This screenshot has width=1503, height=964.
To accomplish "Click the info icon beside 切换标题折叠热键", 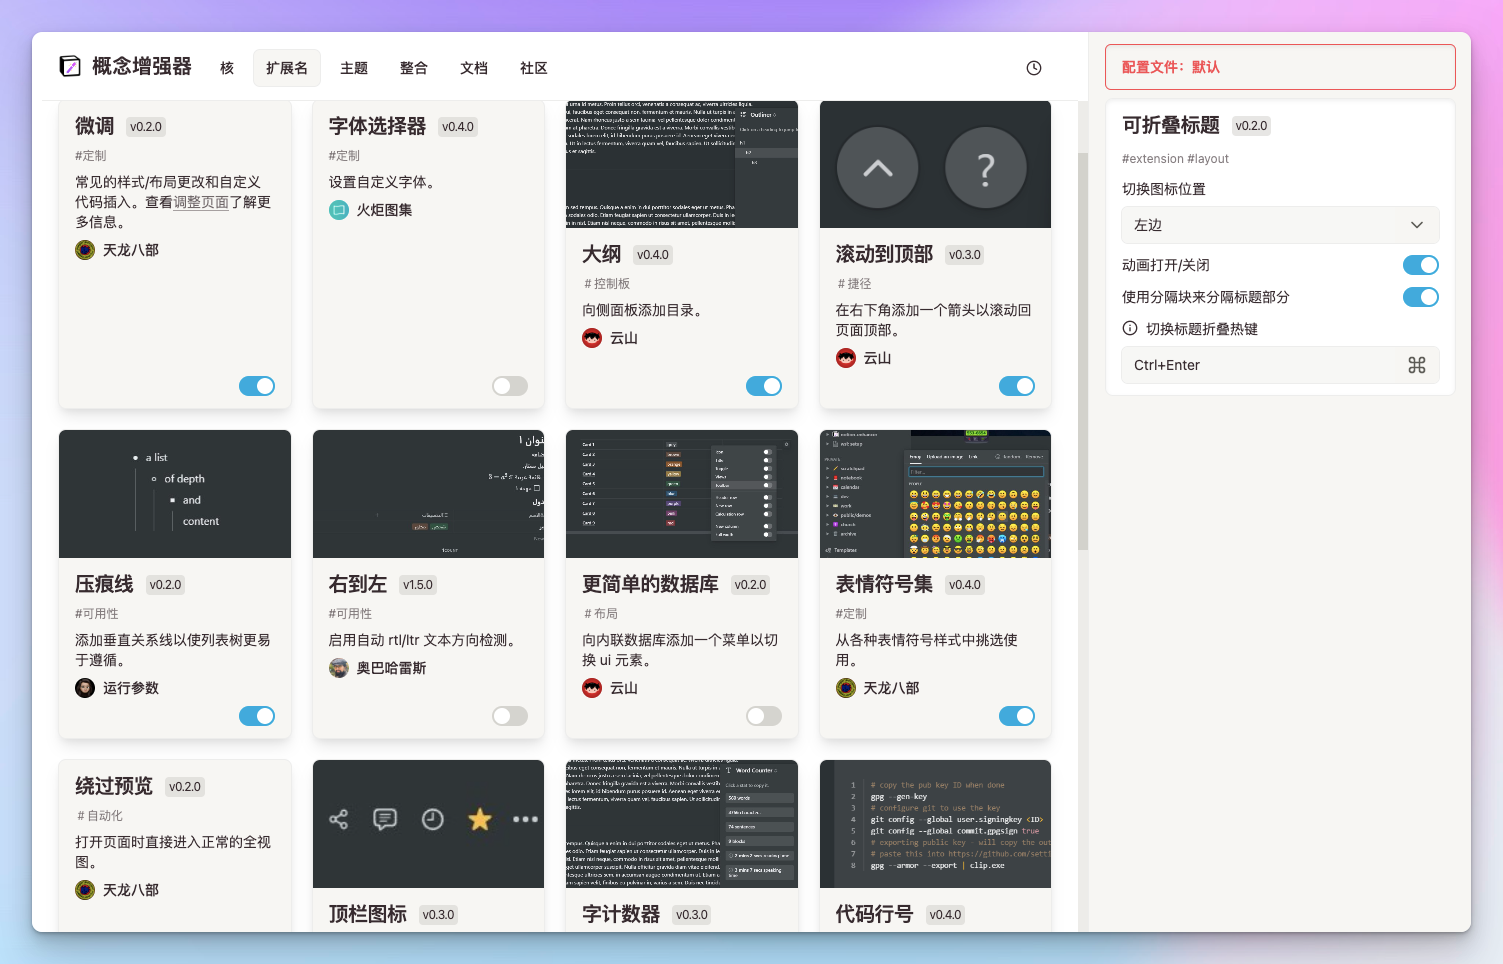I will point(1129,328).
